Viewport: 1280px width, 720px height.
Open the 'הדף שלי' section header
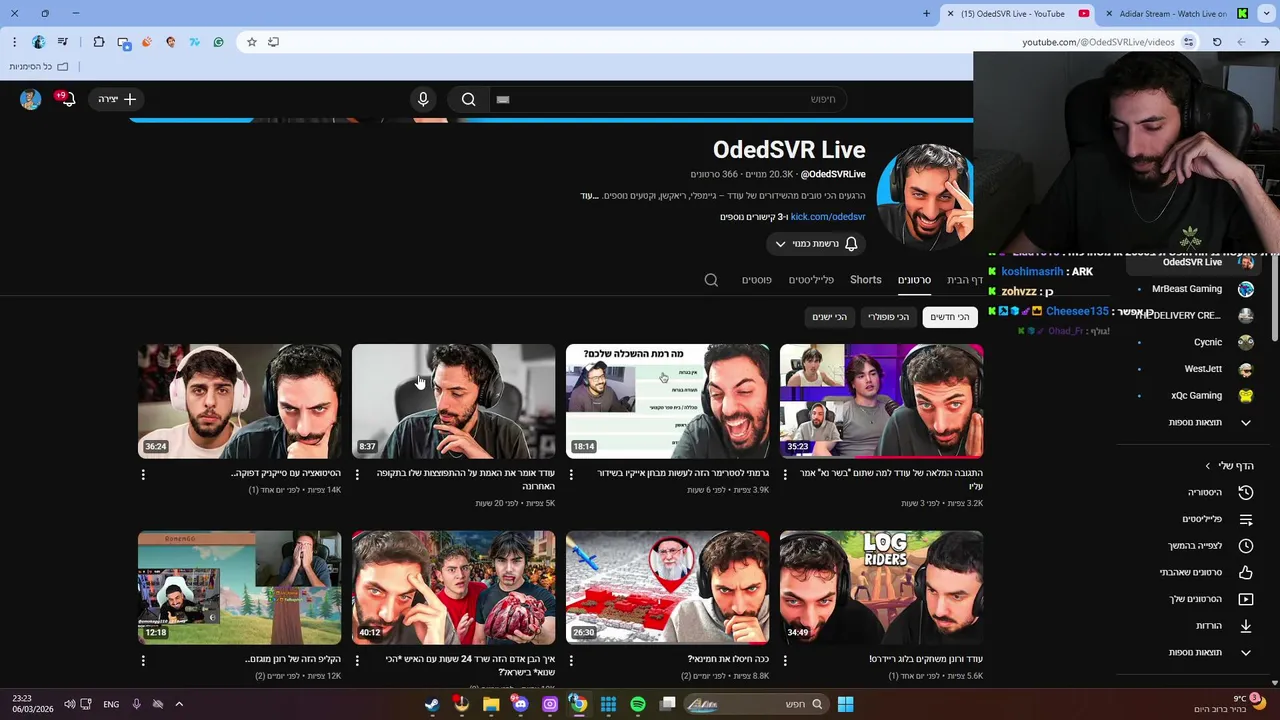(x=1229, y=466)
